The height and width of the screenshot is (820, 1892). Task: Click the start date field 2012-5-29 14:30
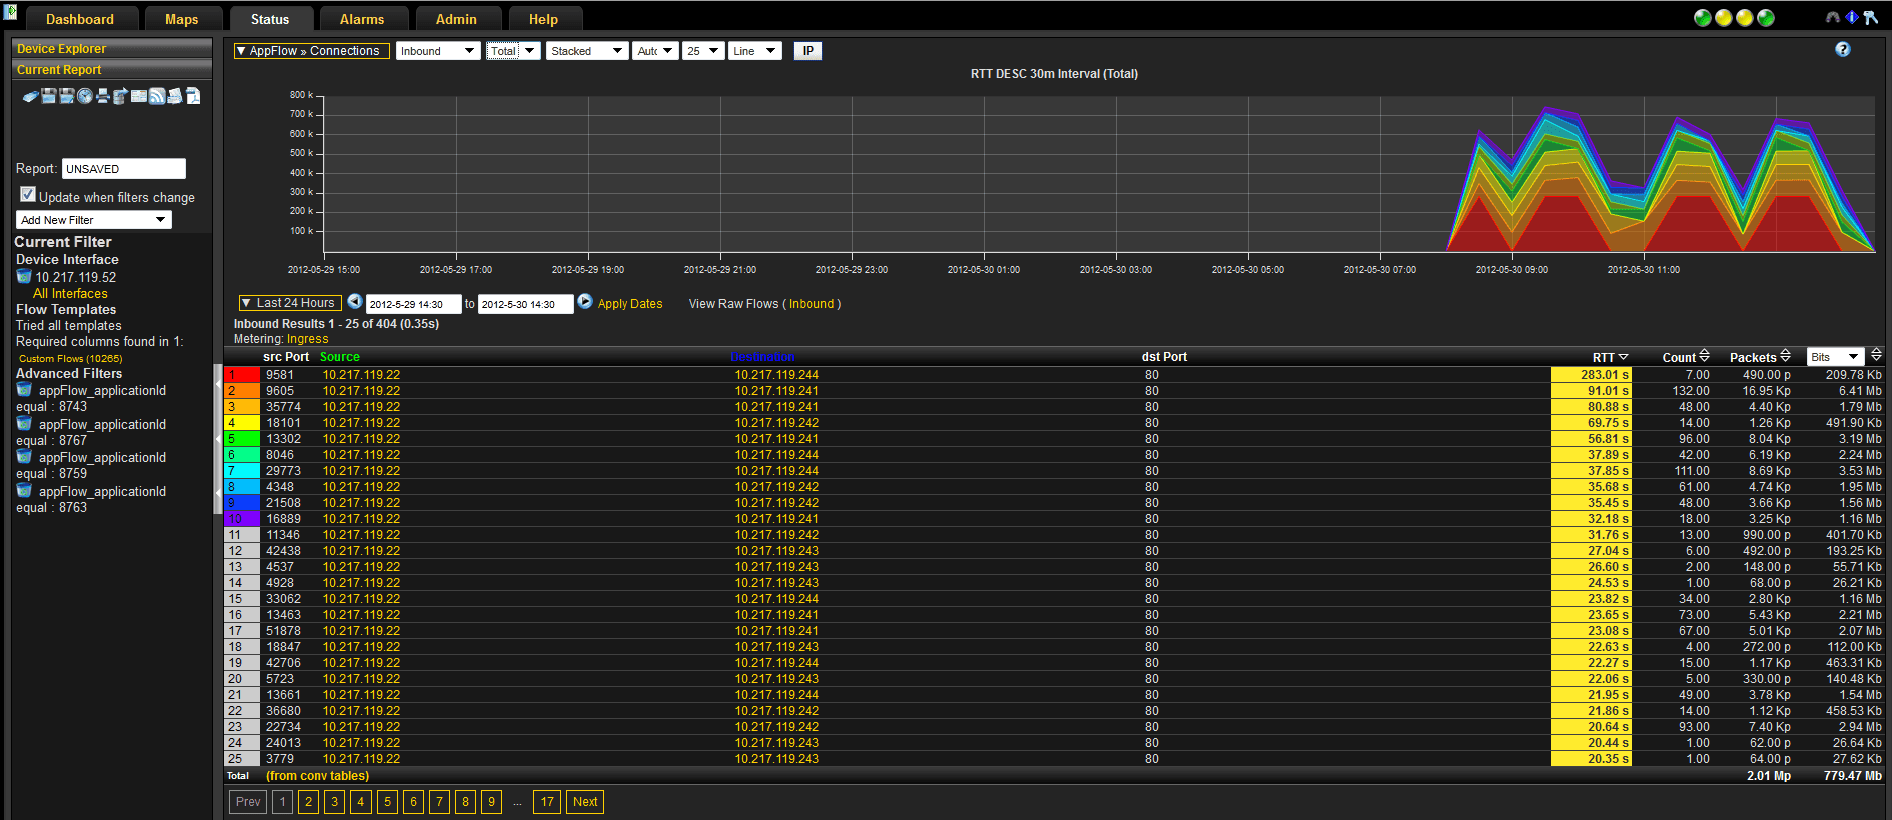click(414, 304)
